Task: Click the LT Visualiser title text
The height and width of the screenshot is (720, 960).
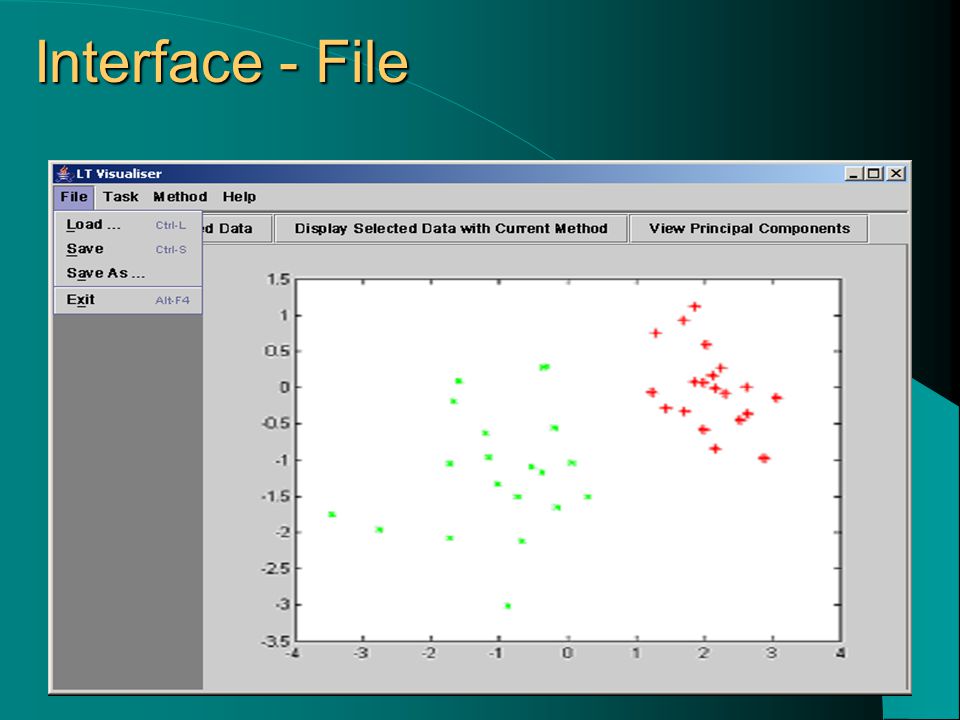Action: pyautogui.click(x=119, y=174)
